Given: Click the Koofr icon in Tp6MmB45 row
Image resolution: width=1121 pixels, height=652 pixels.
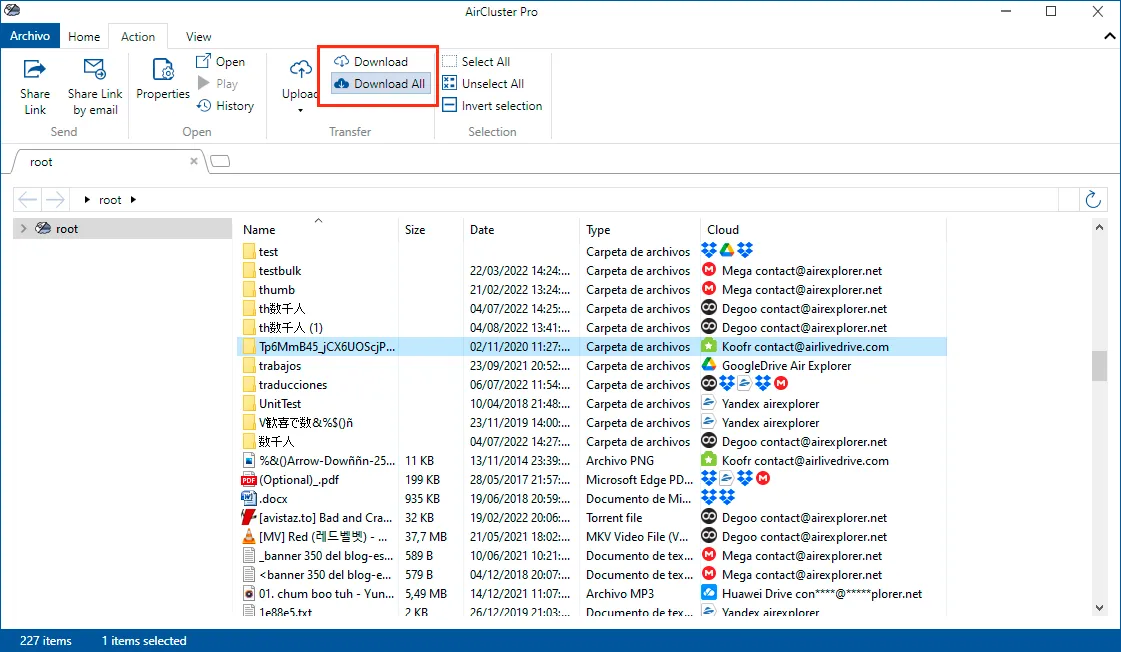Looking at the screenshot, I should coord(708,346).
